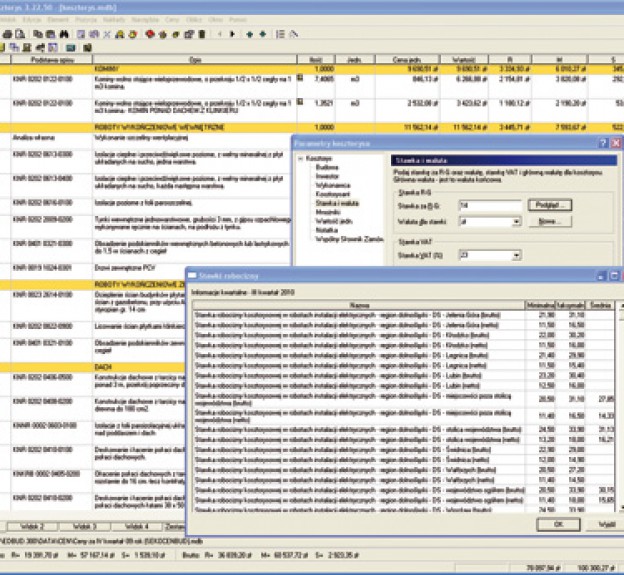Click the black trash bin toolbar icon

202,34
